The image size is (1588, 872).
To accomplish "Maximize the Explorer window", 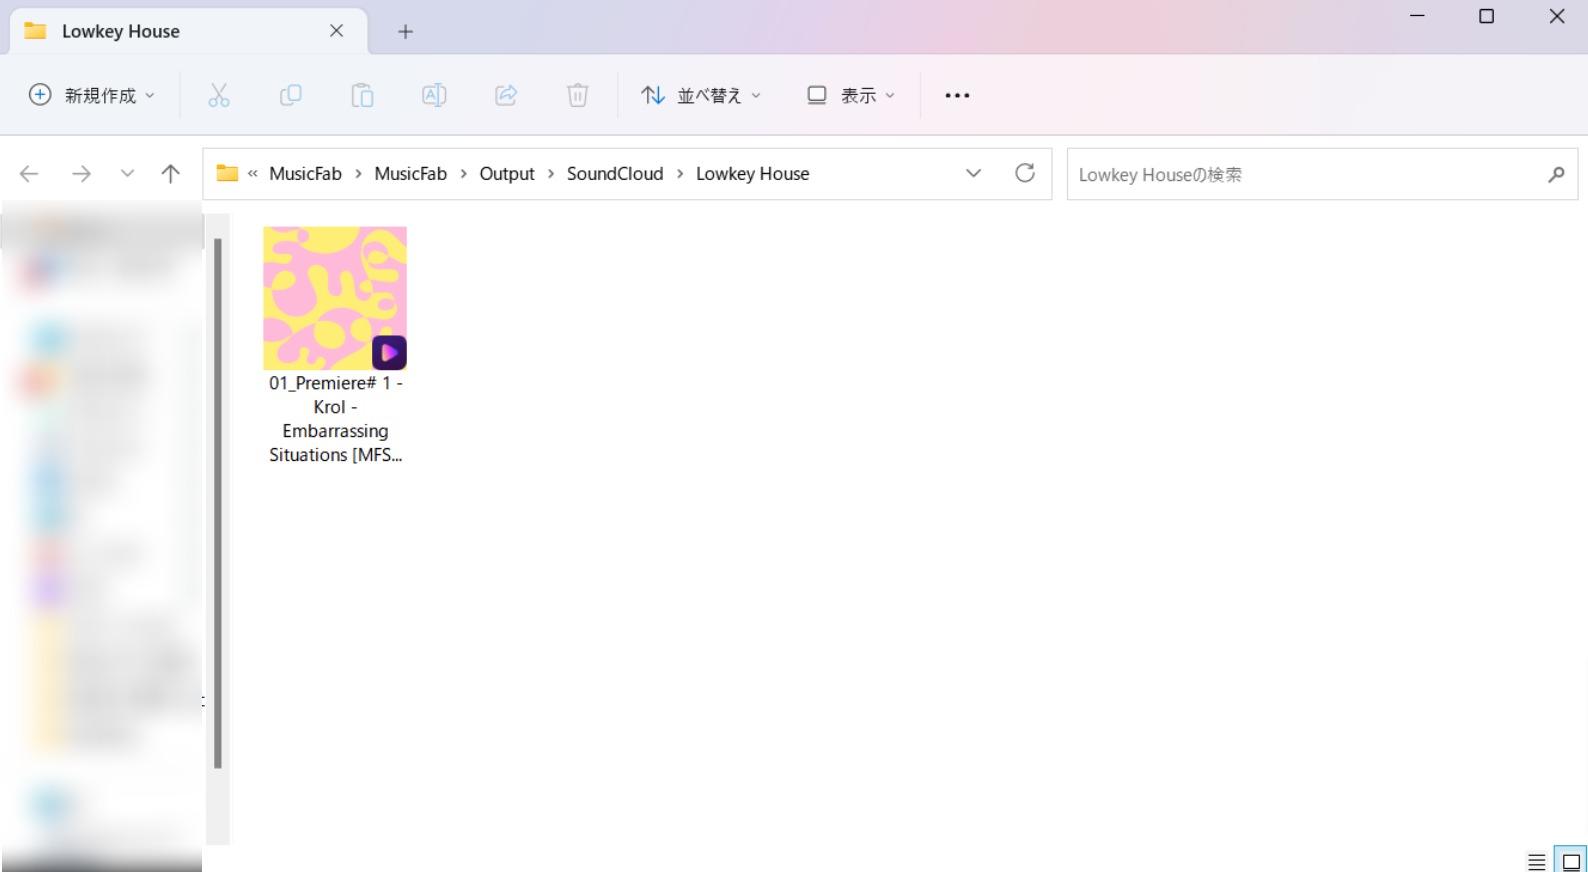I will [1486, 16].
